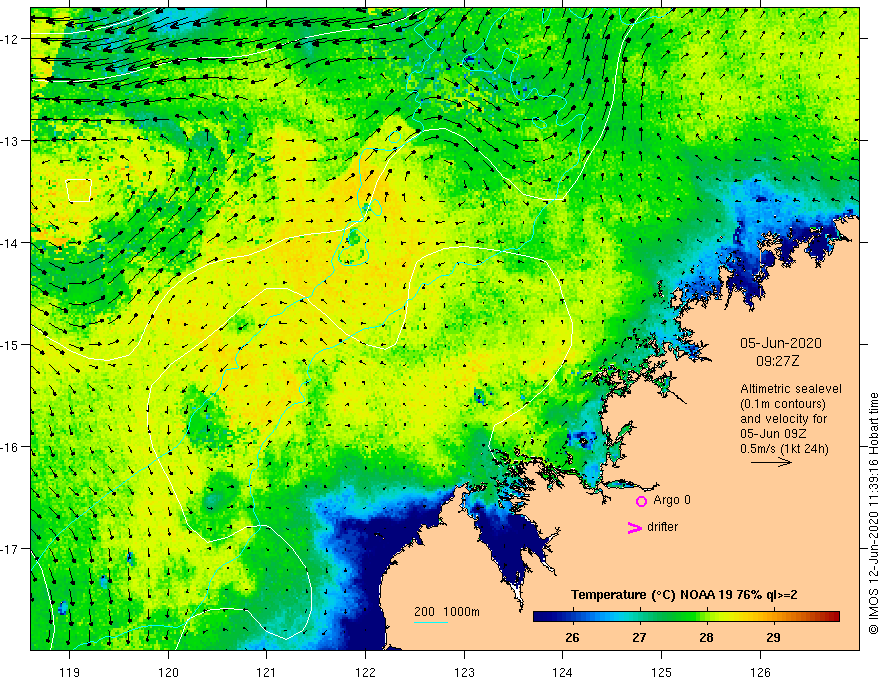Click the -17 latitude axis label
This screenshot has height=680, width=880.
(x=11, y=549)
